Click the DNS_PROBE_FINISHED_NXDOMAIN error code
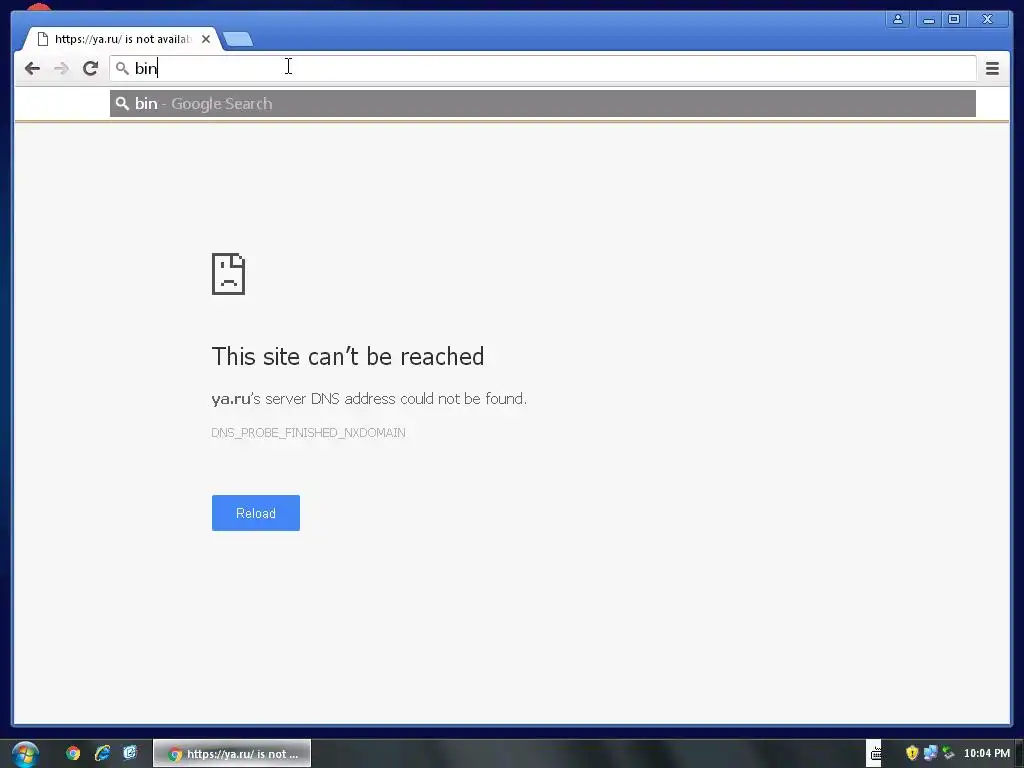The image size is (1024, 768). click(x=308, y=433)
